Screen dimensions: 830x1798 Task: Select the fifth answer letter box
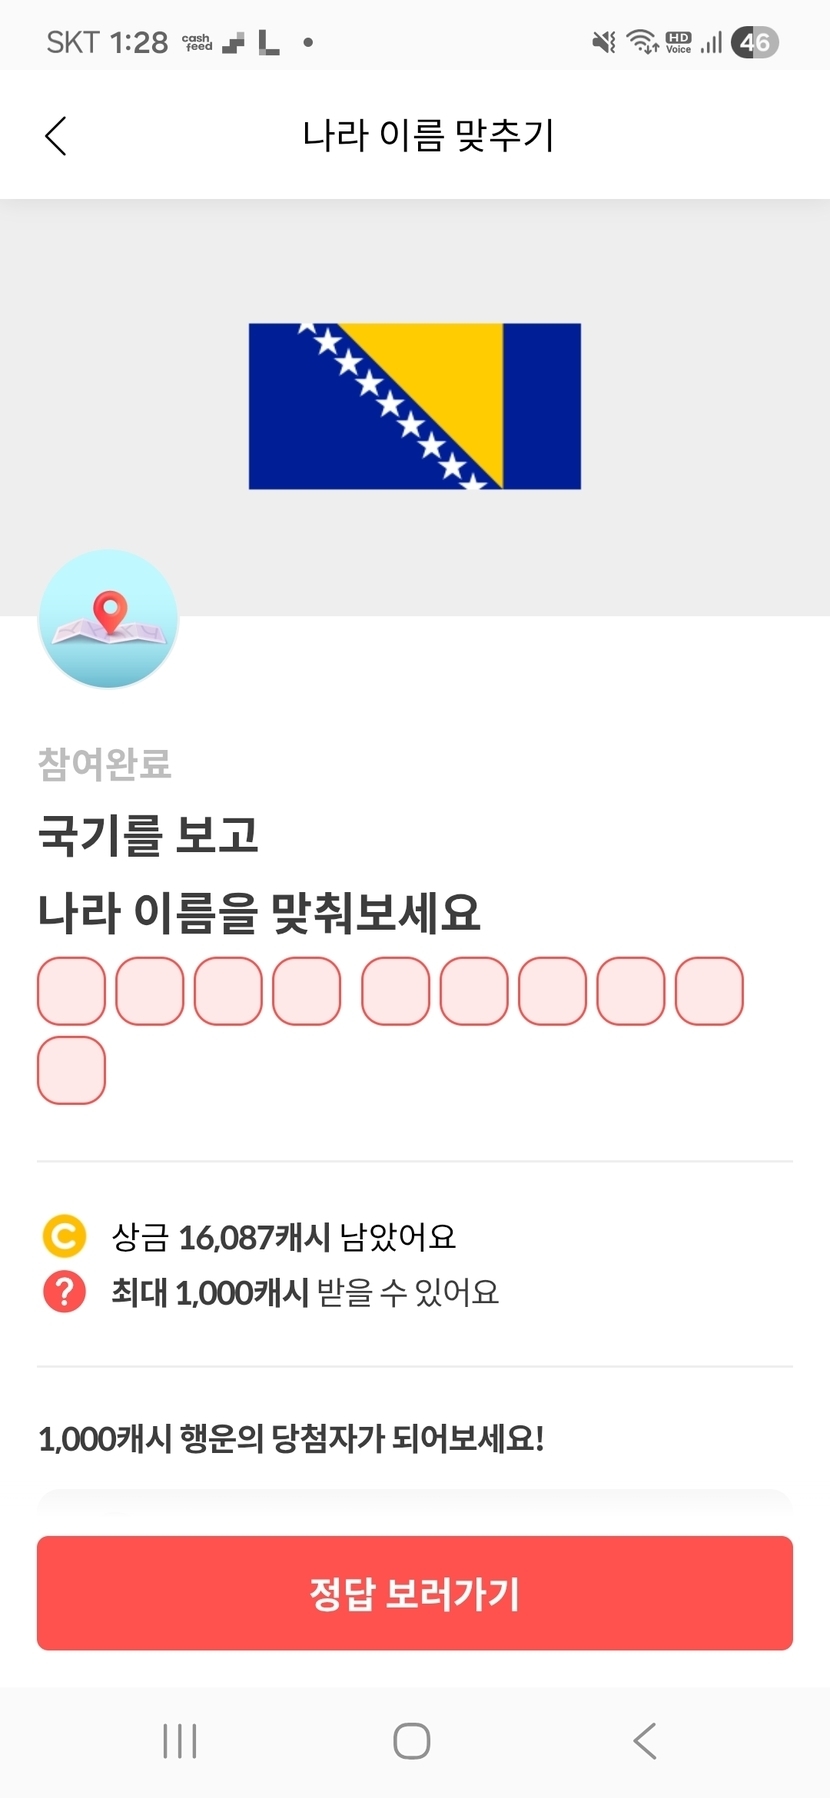click(395, 991)
